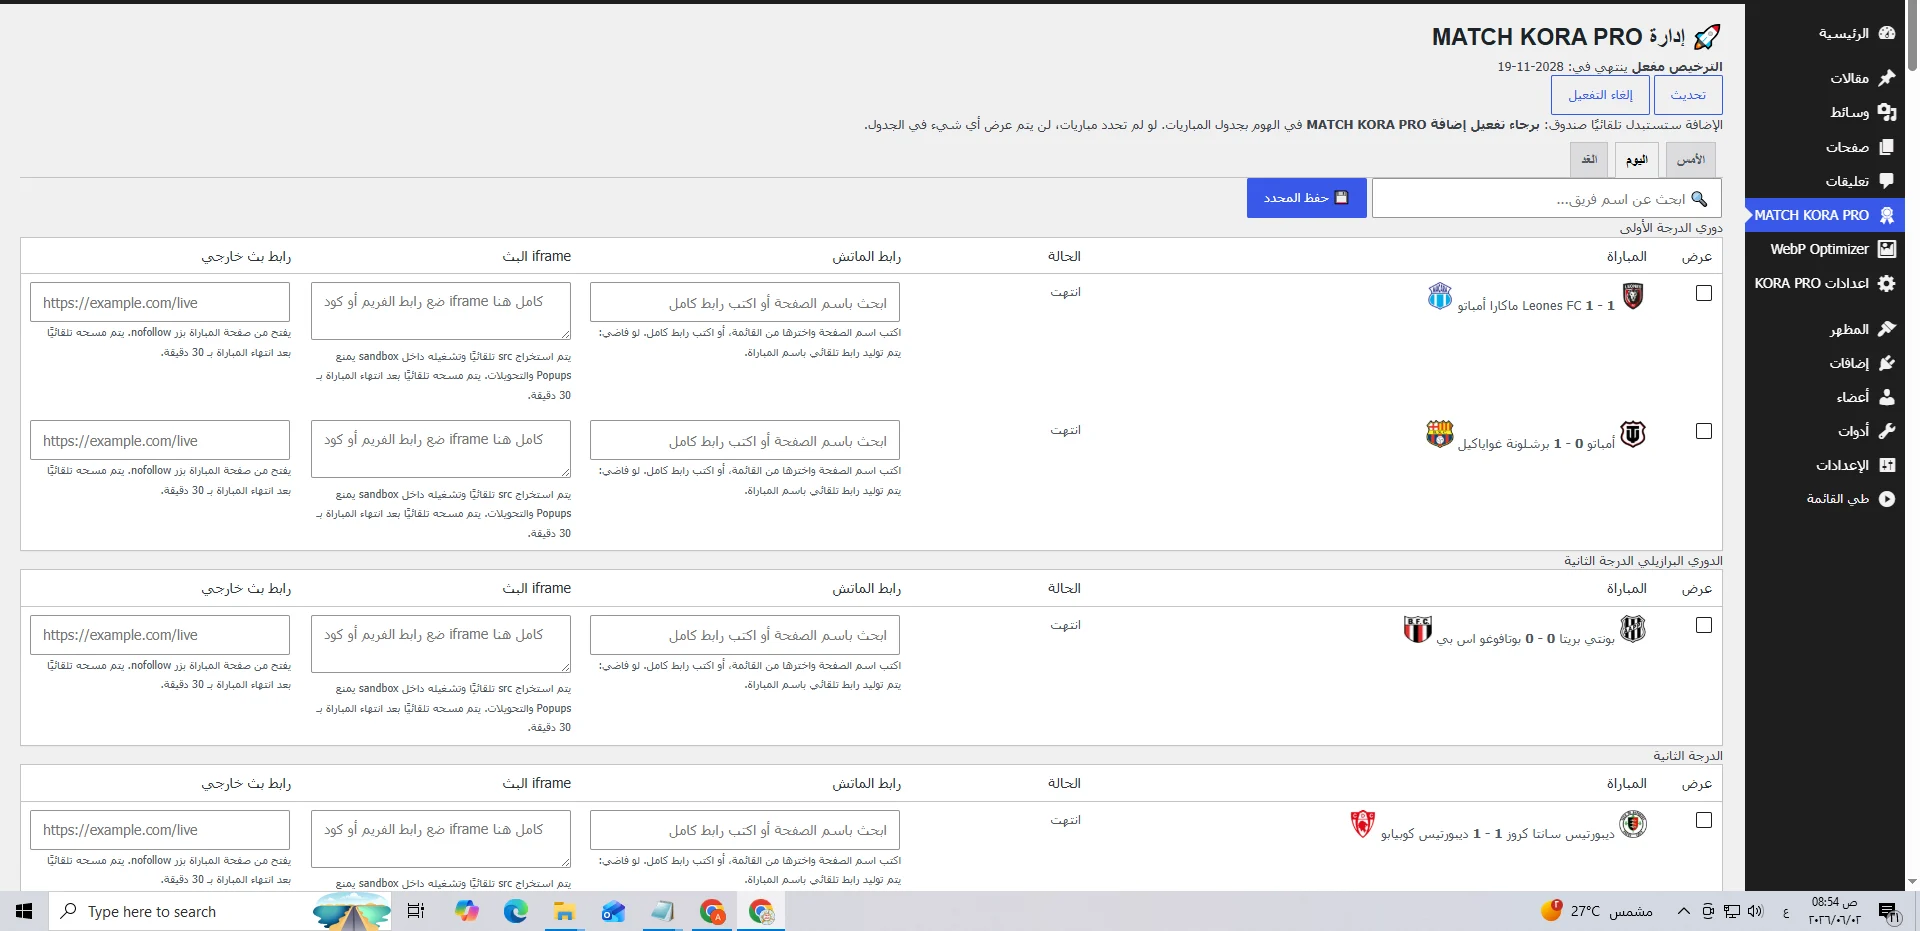Screen dimensions: 1920x931
Task: Click برشلونة غواياكيل club logo
Action: click(x=1439, y=434)
